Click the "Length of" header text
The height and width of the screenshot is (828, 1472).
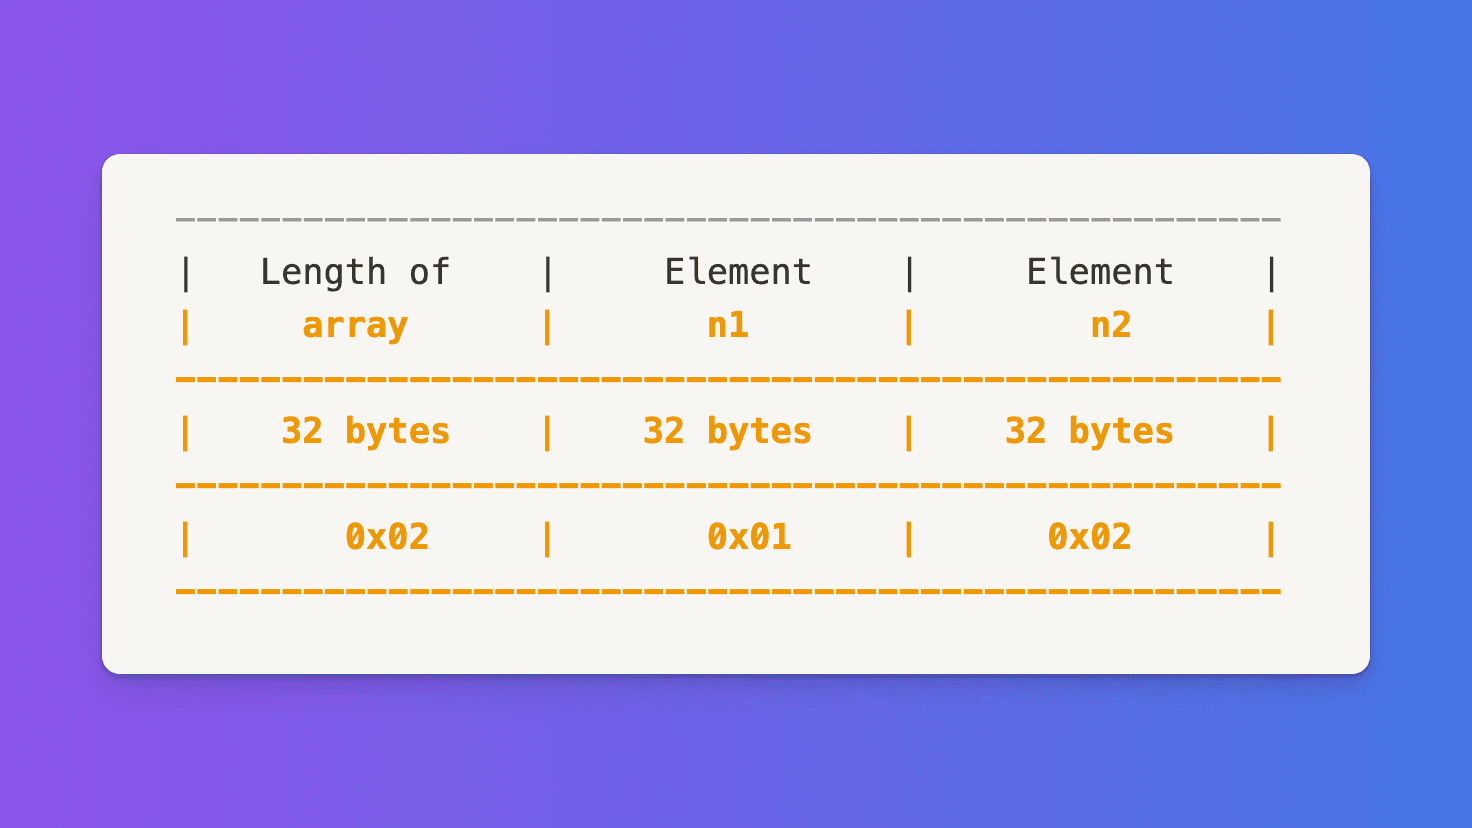click(355, 272)
